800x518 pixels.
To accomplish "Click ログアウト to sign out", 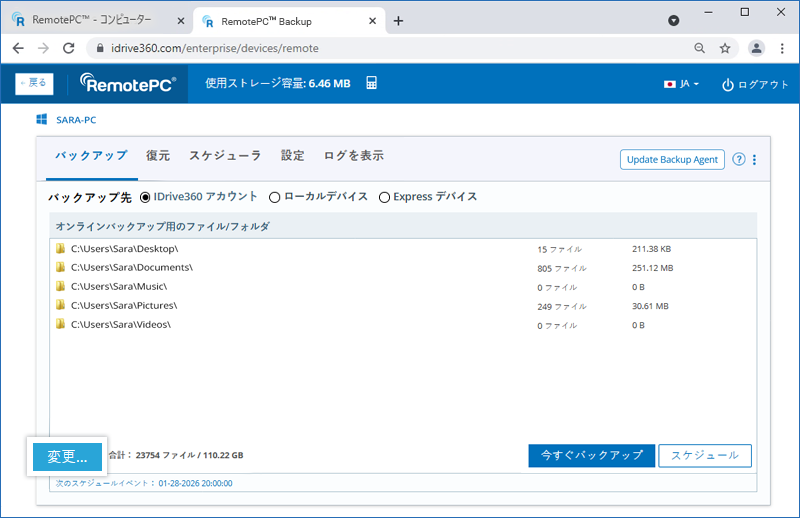I will [755, 85].
